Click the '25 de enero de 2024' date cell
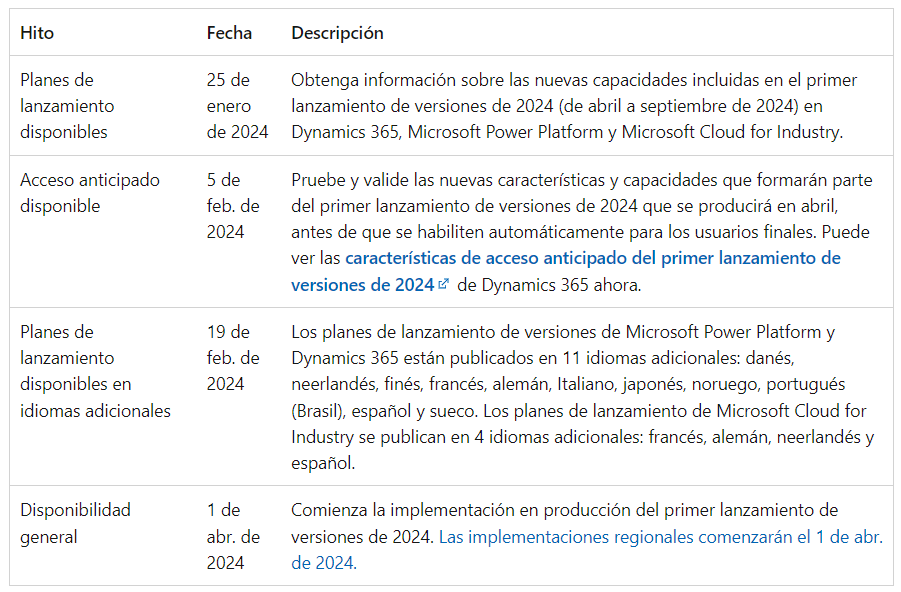Viewport: 901px width, 592px height. coord(237,106)
